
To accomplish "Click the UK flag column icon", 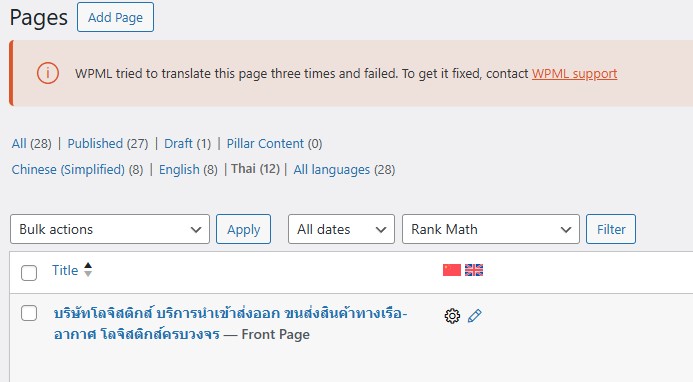I will point(474,270).
